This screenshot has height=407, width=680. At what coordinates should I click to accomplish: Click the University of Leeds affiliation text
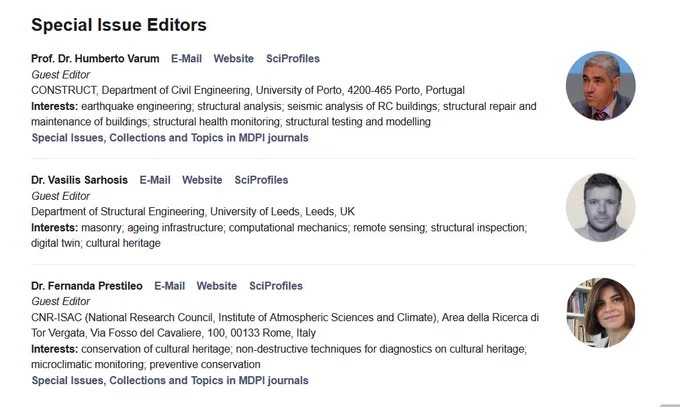[x=193, y=212]
